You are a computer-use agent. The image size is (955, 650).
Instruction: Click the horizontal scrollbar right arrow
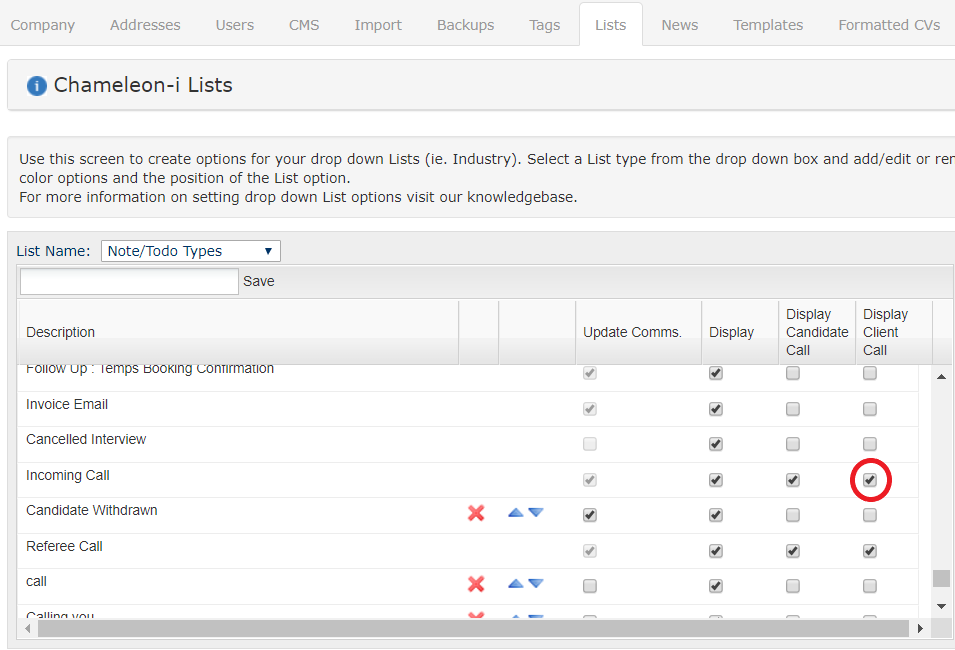click(x=920, y=628)
